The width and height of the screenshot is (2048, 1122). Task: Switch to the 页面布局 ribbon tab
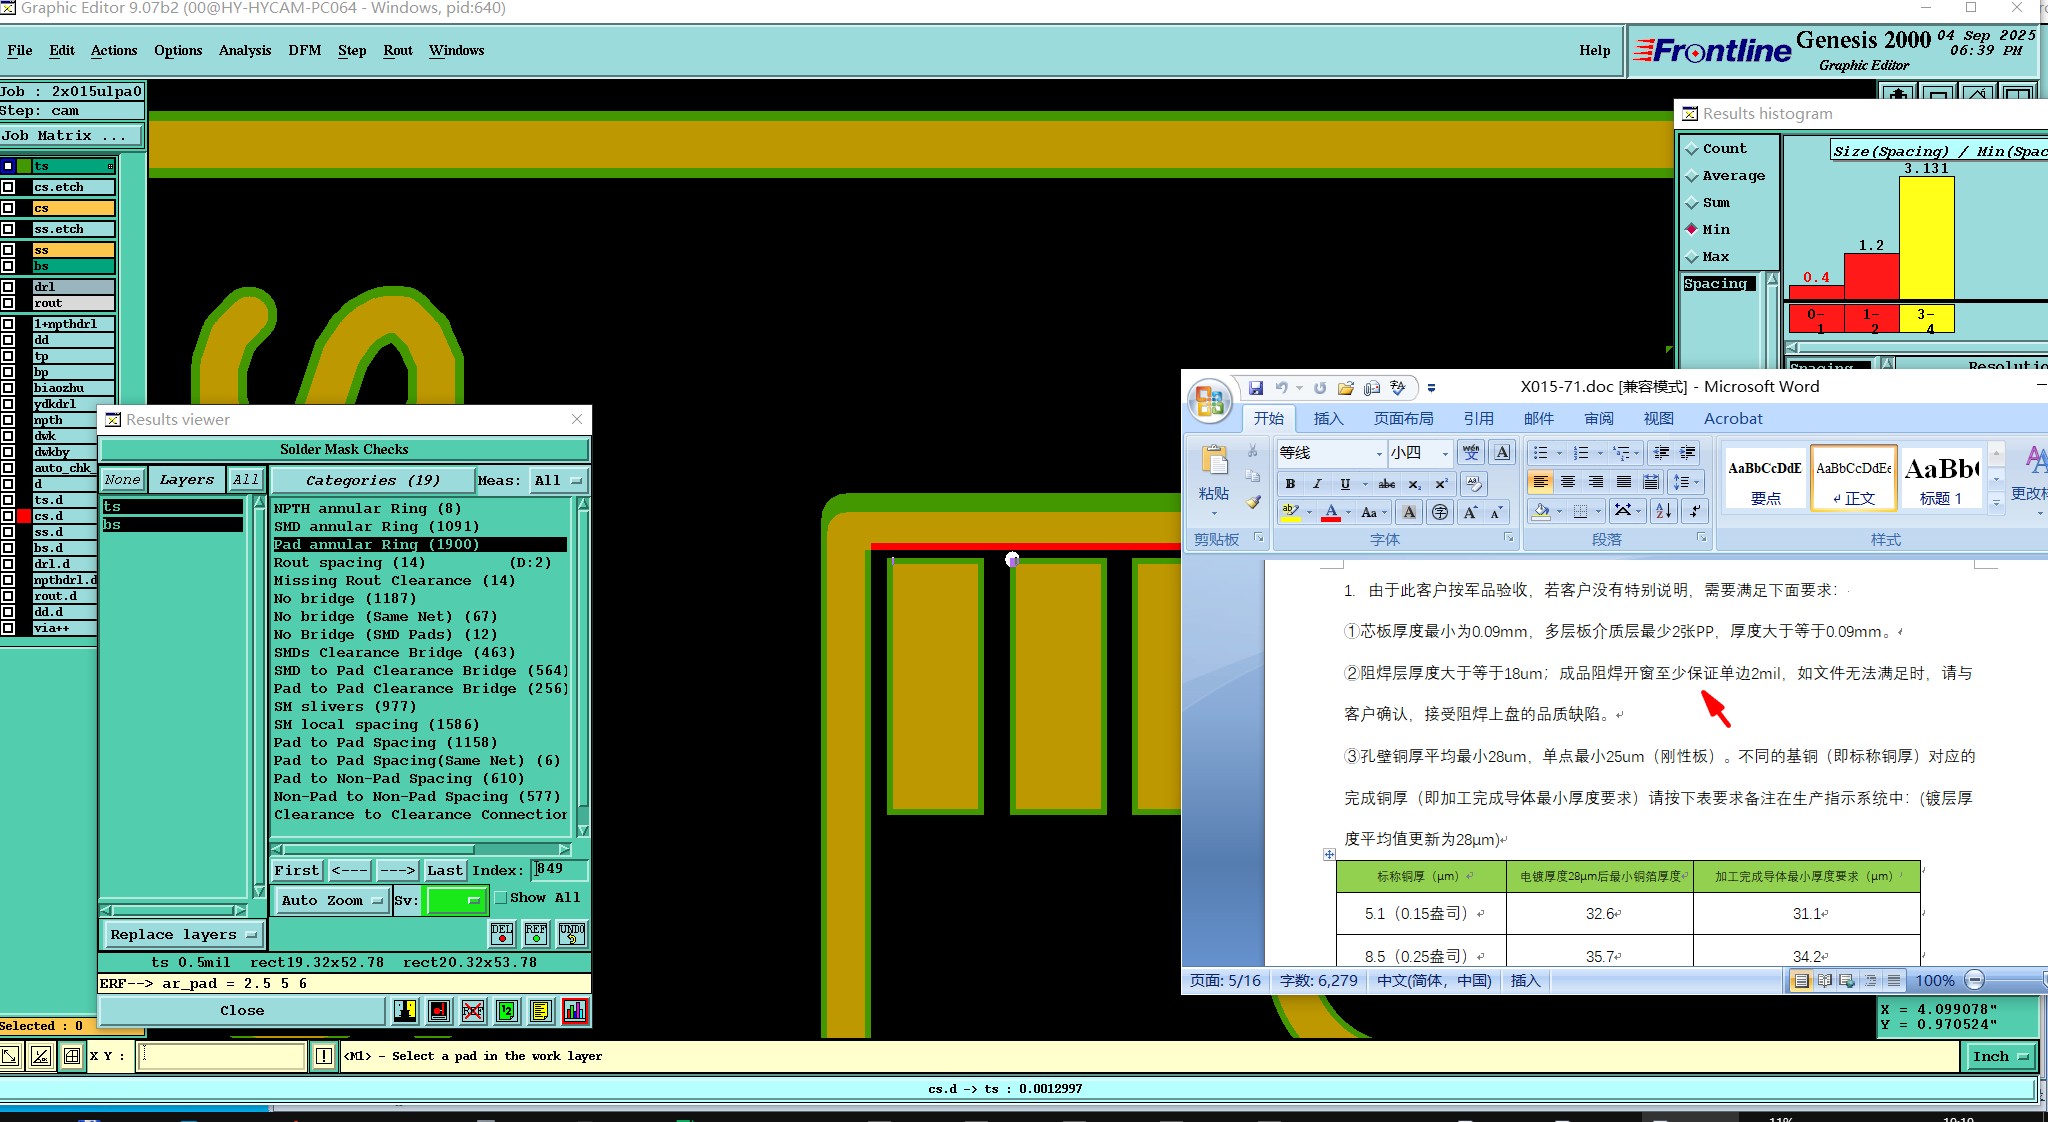click(1403, 418)
